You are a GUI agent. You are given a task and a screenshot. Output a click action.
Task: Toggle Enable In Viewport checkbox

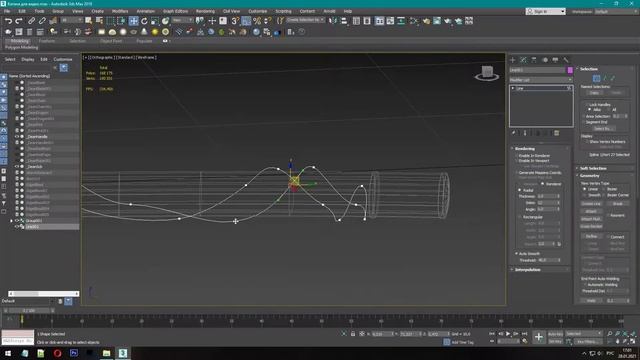pyautogui.click(x=516, y=161)
